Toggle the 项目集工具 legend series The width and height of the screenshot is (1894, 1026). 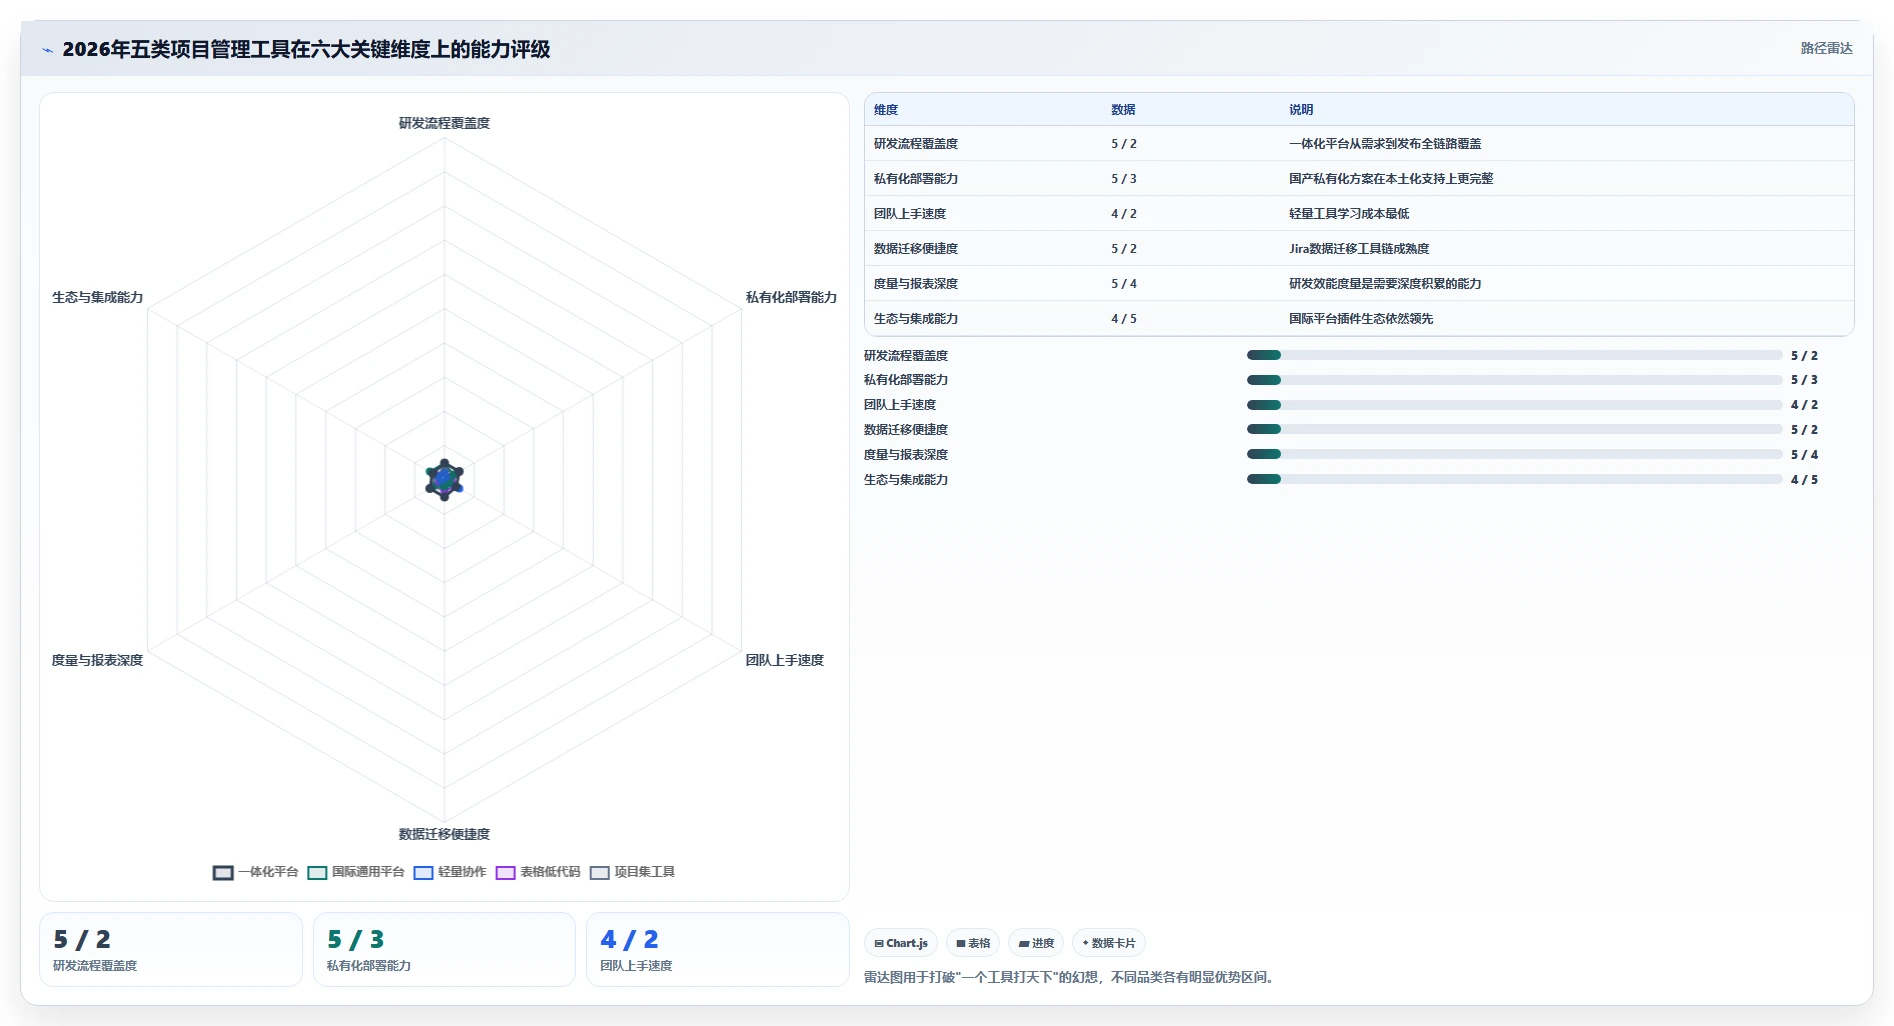point(632,872)
